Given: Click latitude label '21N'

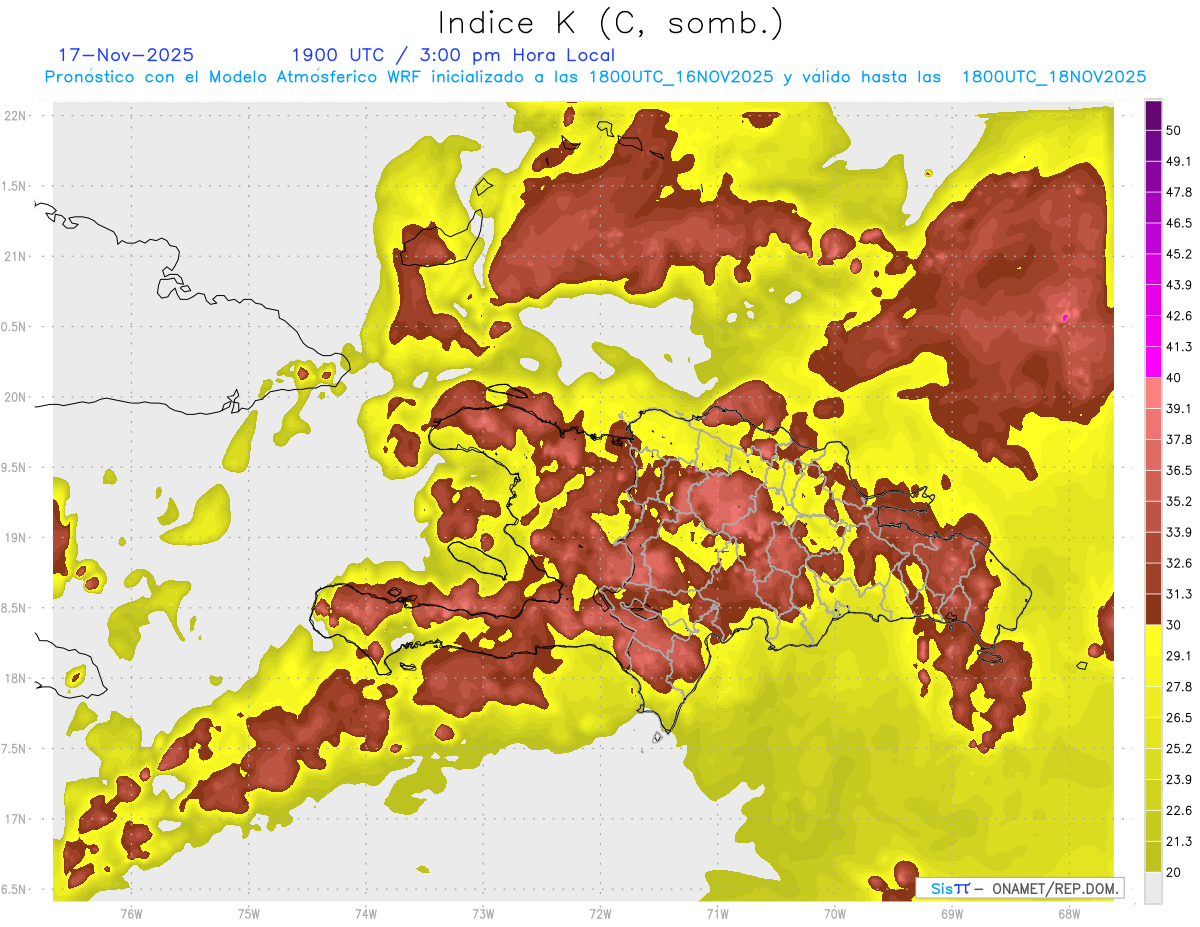Looking at the screenshot, I should 15,257.
